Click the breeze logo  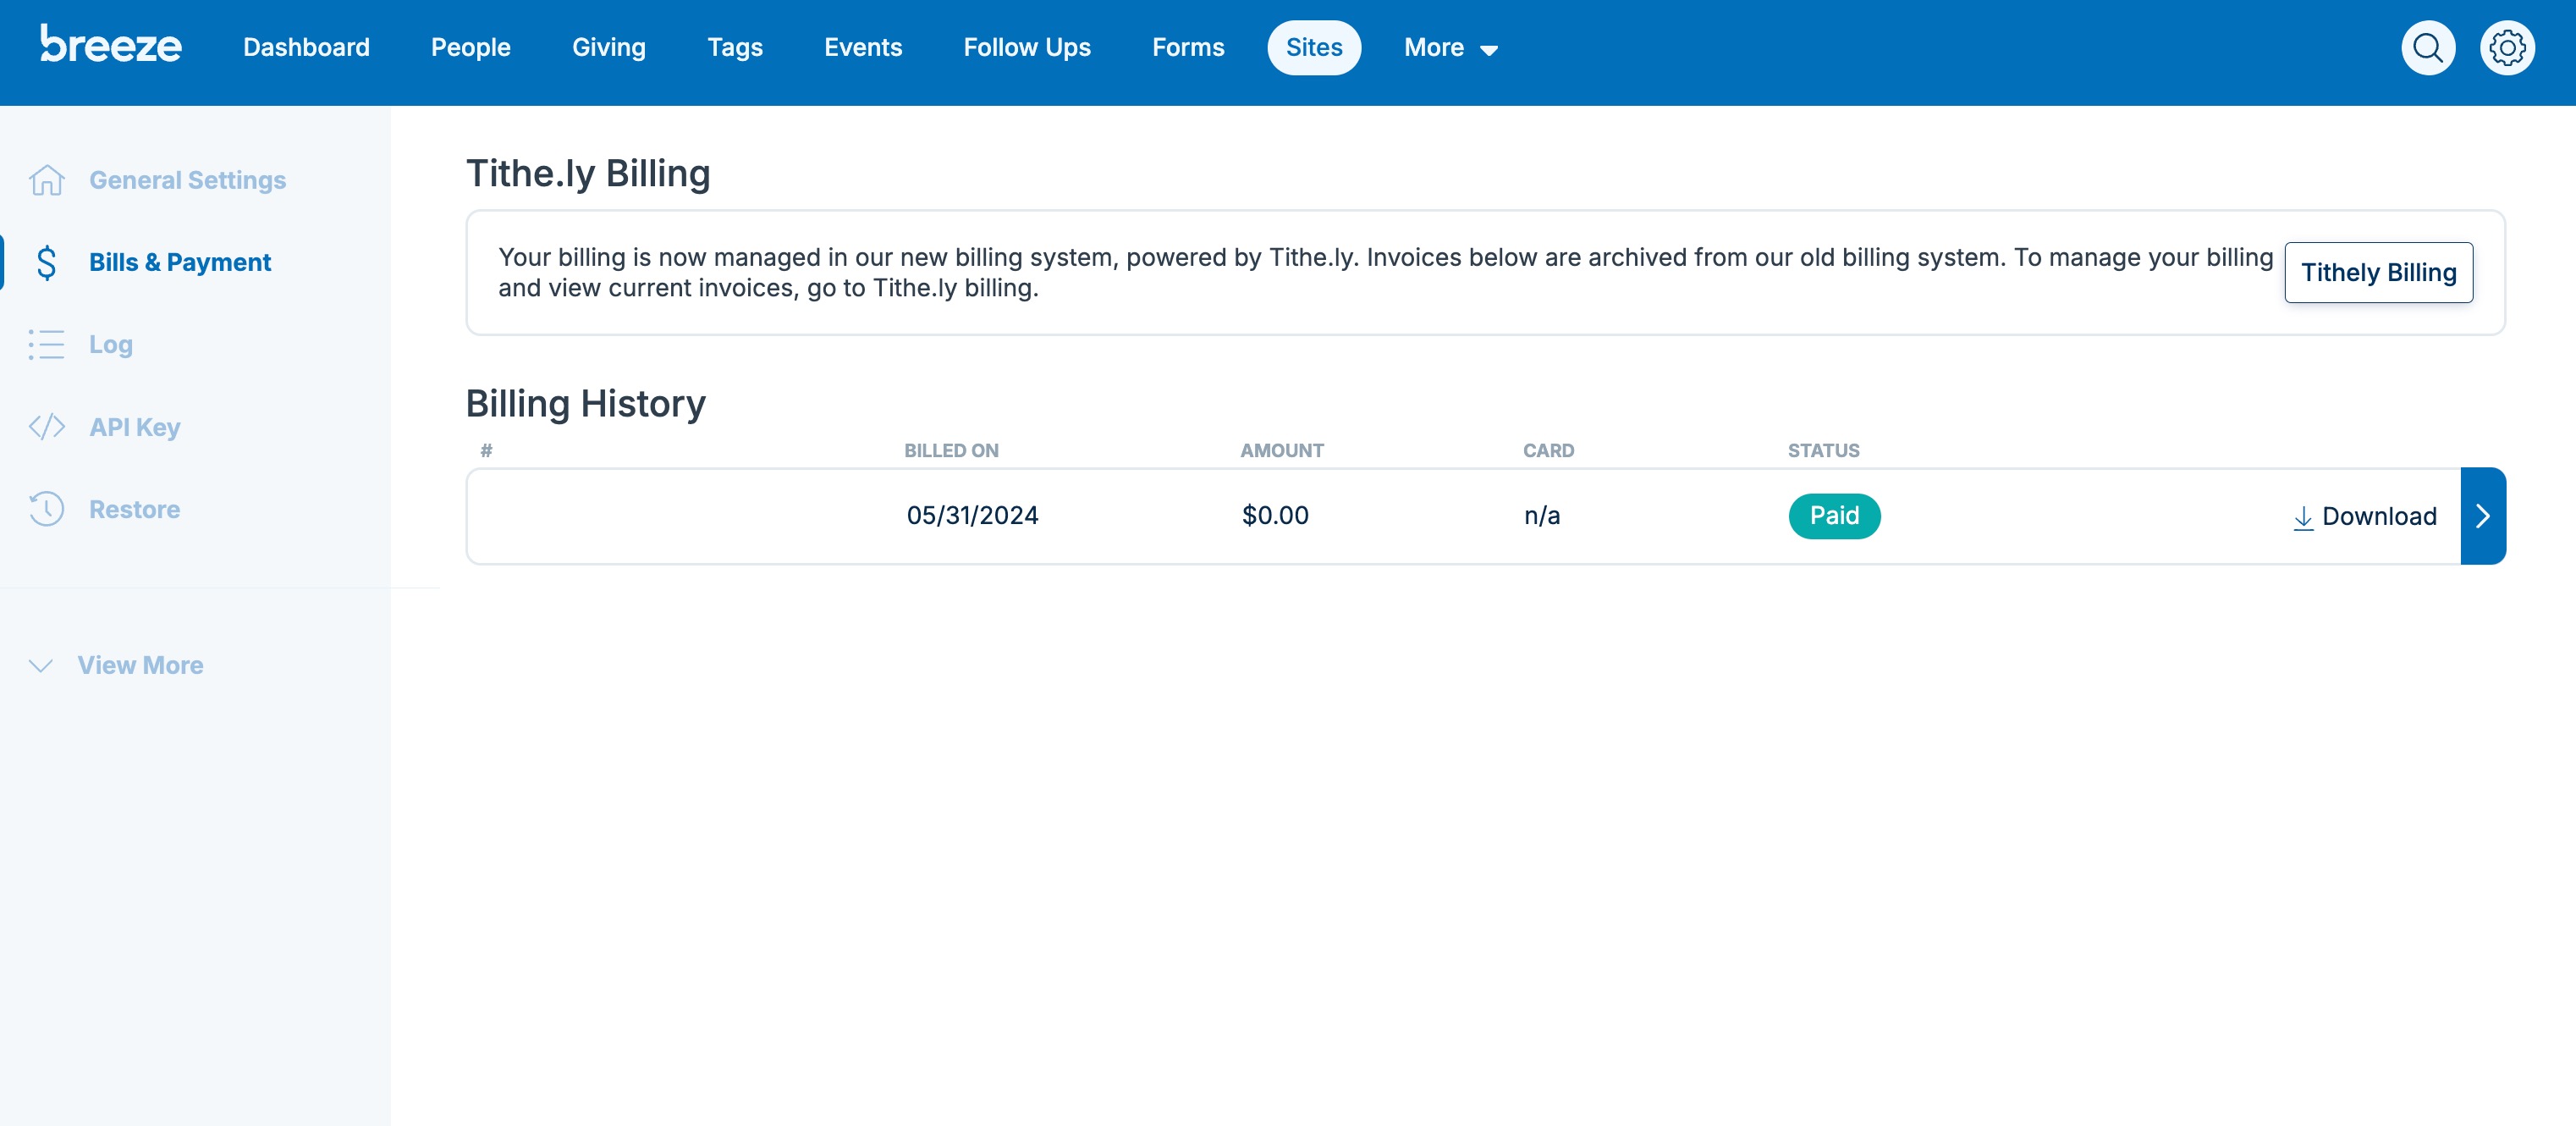tap(111, 45)
